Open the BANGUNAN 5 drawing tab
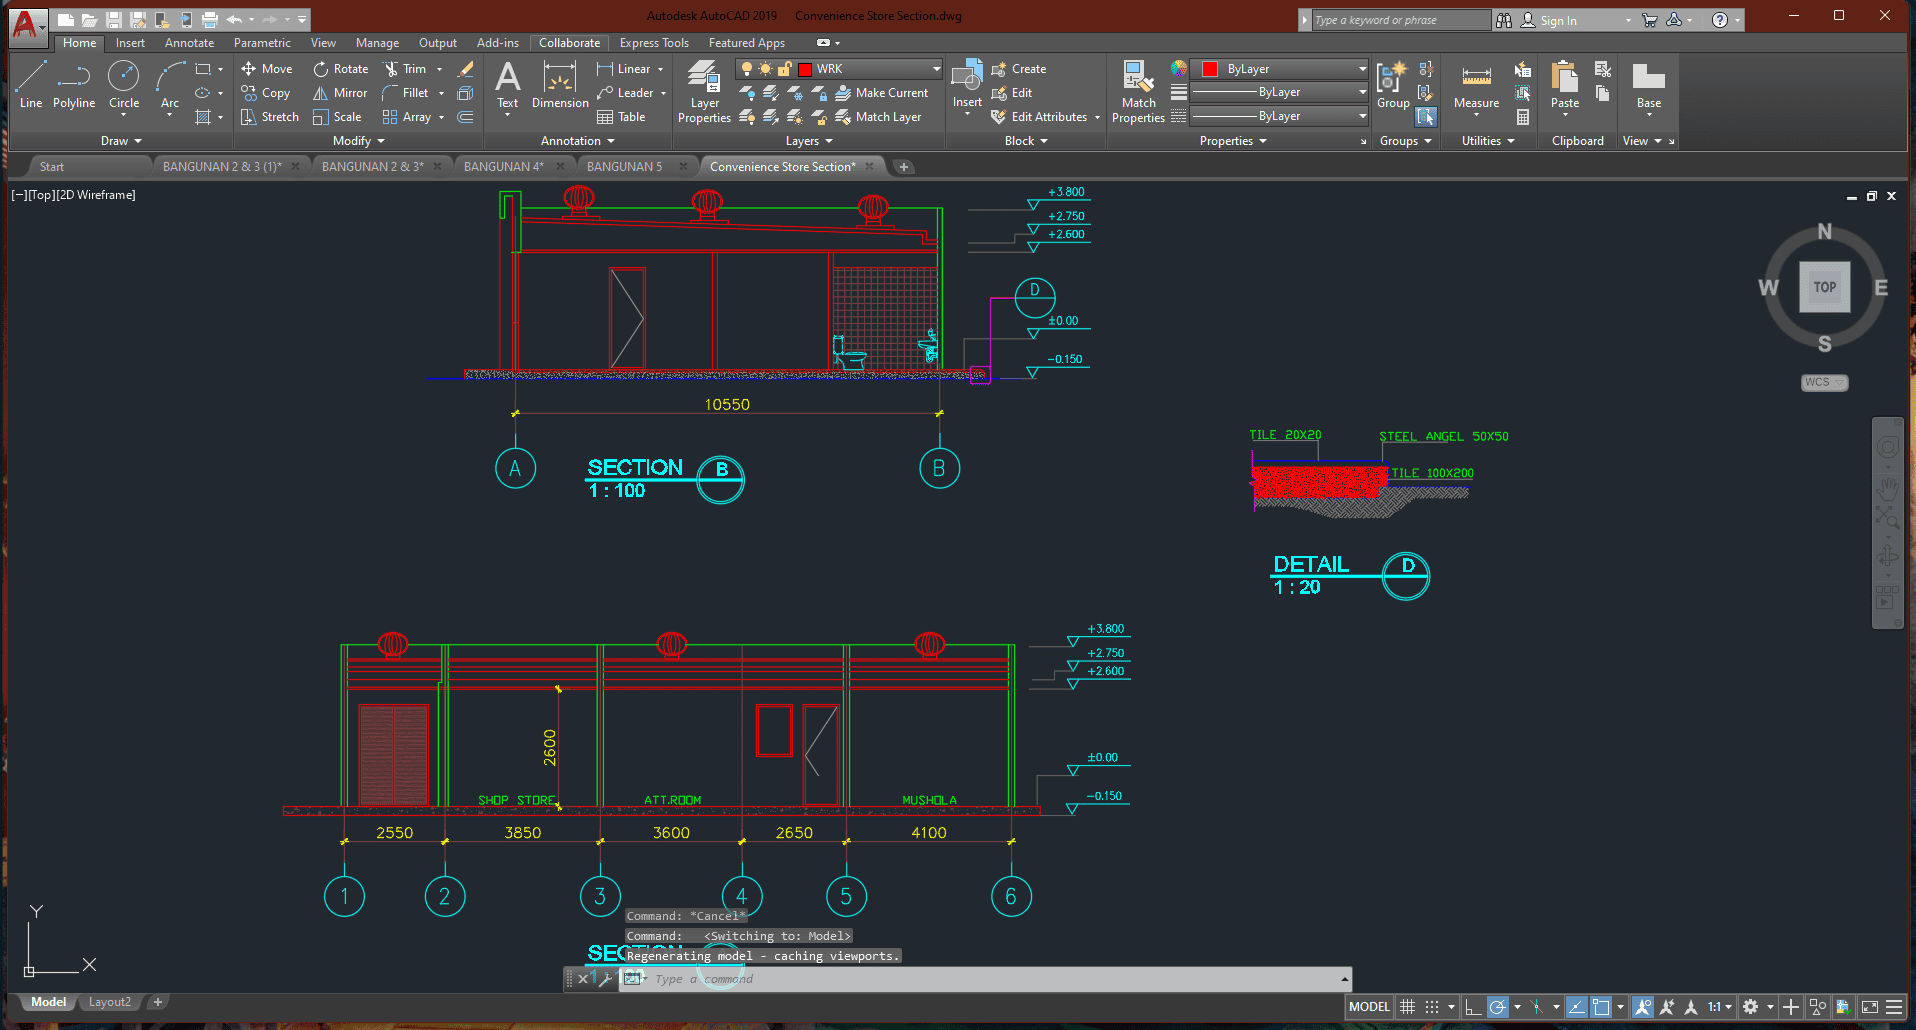1916x1030 pixels. (624, 167)
